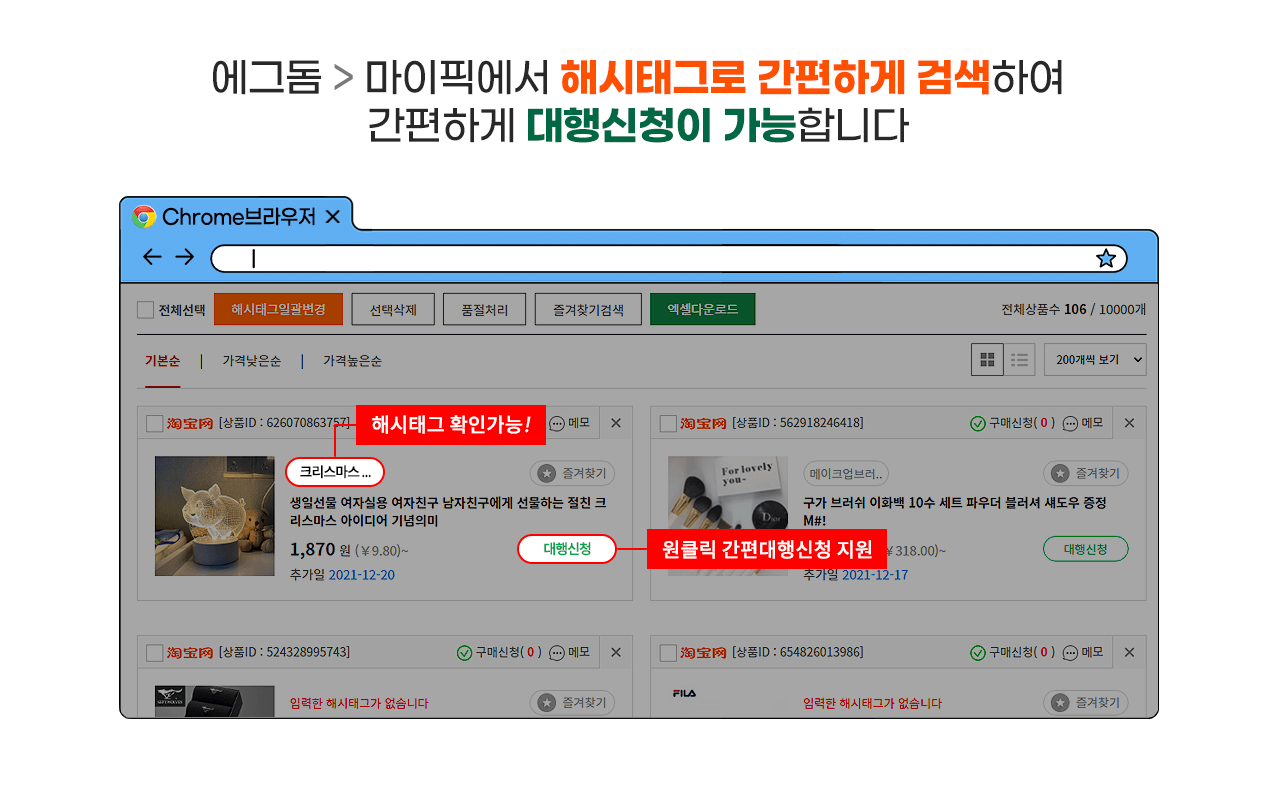Select checkbox for product 524328995743

click(x=154, y=653)
